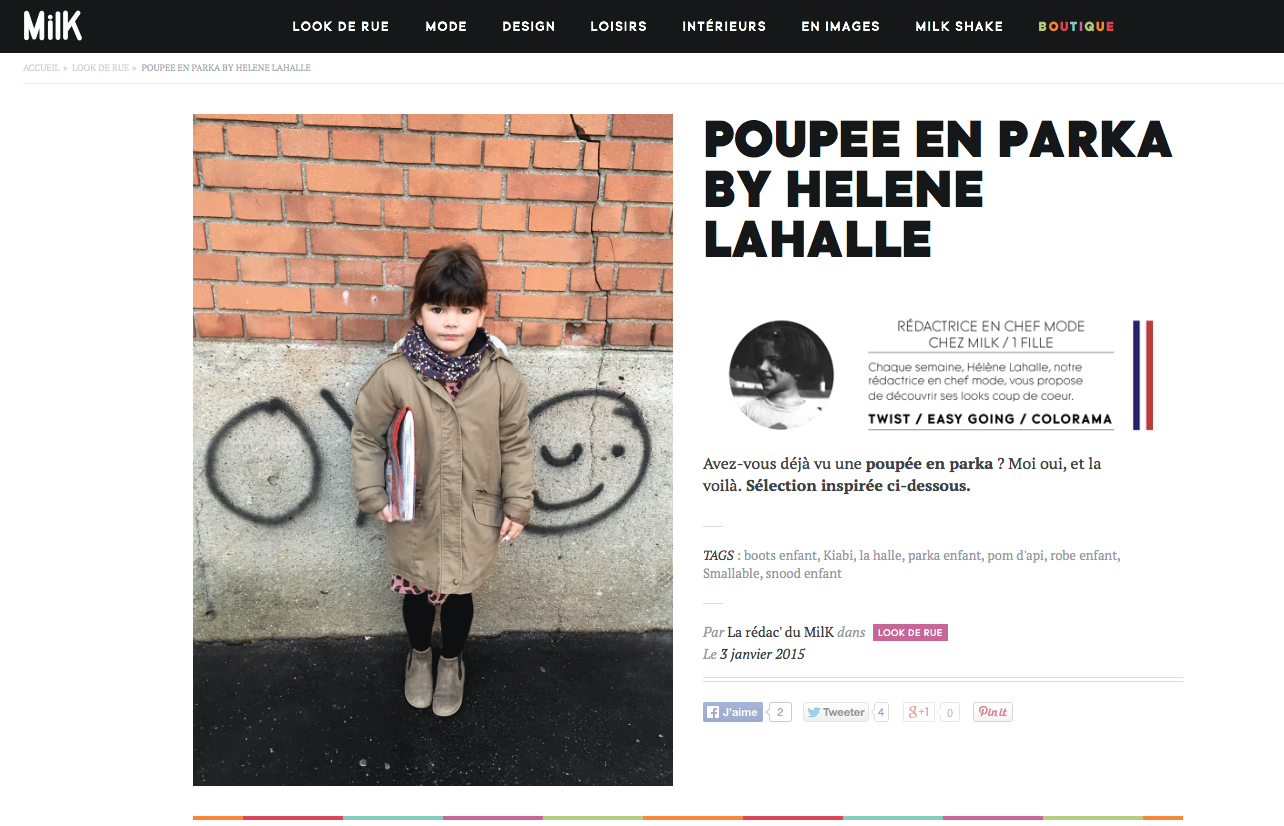This screenshot has height=826, width=1284.
Task: Open the LOISIRS menu item
Action: (618, 26)
